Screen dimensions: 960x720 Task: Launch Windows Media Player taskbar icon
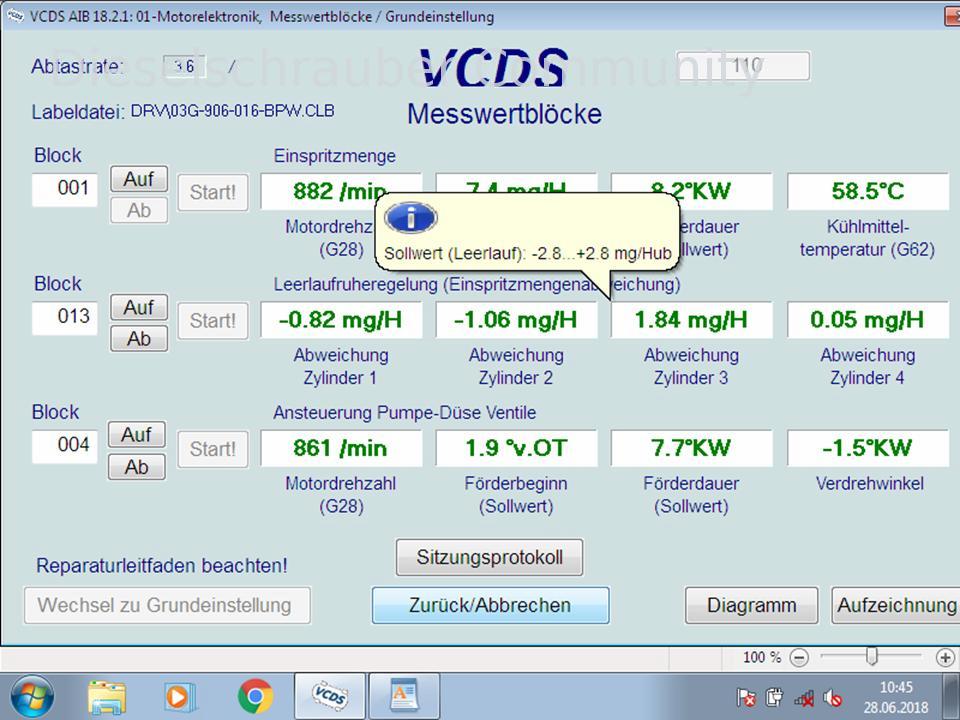180,697
